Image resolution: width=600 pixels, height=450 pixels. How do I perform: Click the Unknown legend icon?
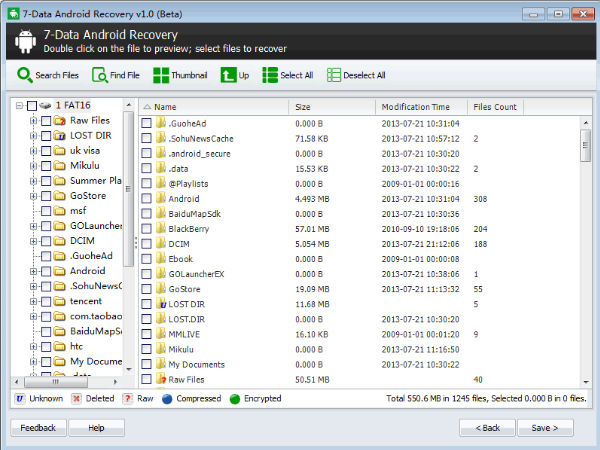tap(20, 398)
